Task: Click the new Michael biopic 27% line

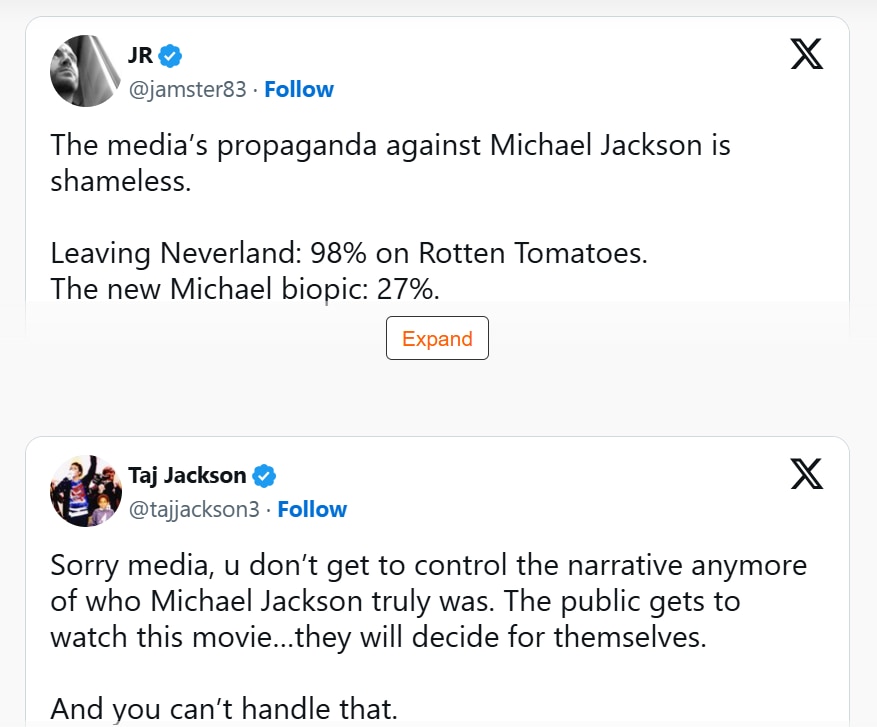Action: coord(245,289)
